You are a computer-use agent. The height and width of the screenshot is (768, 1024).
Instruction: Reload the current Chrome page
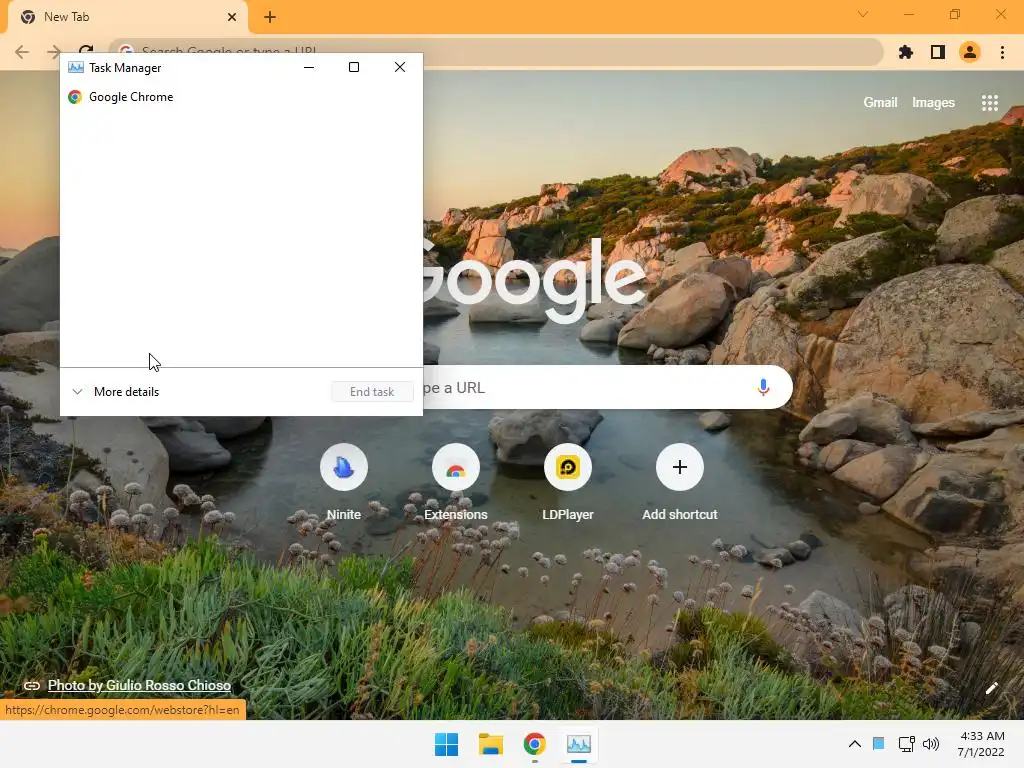click(86, 50)
